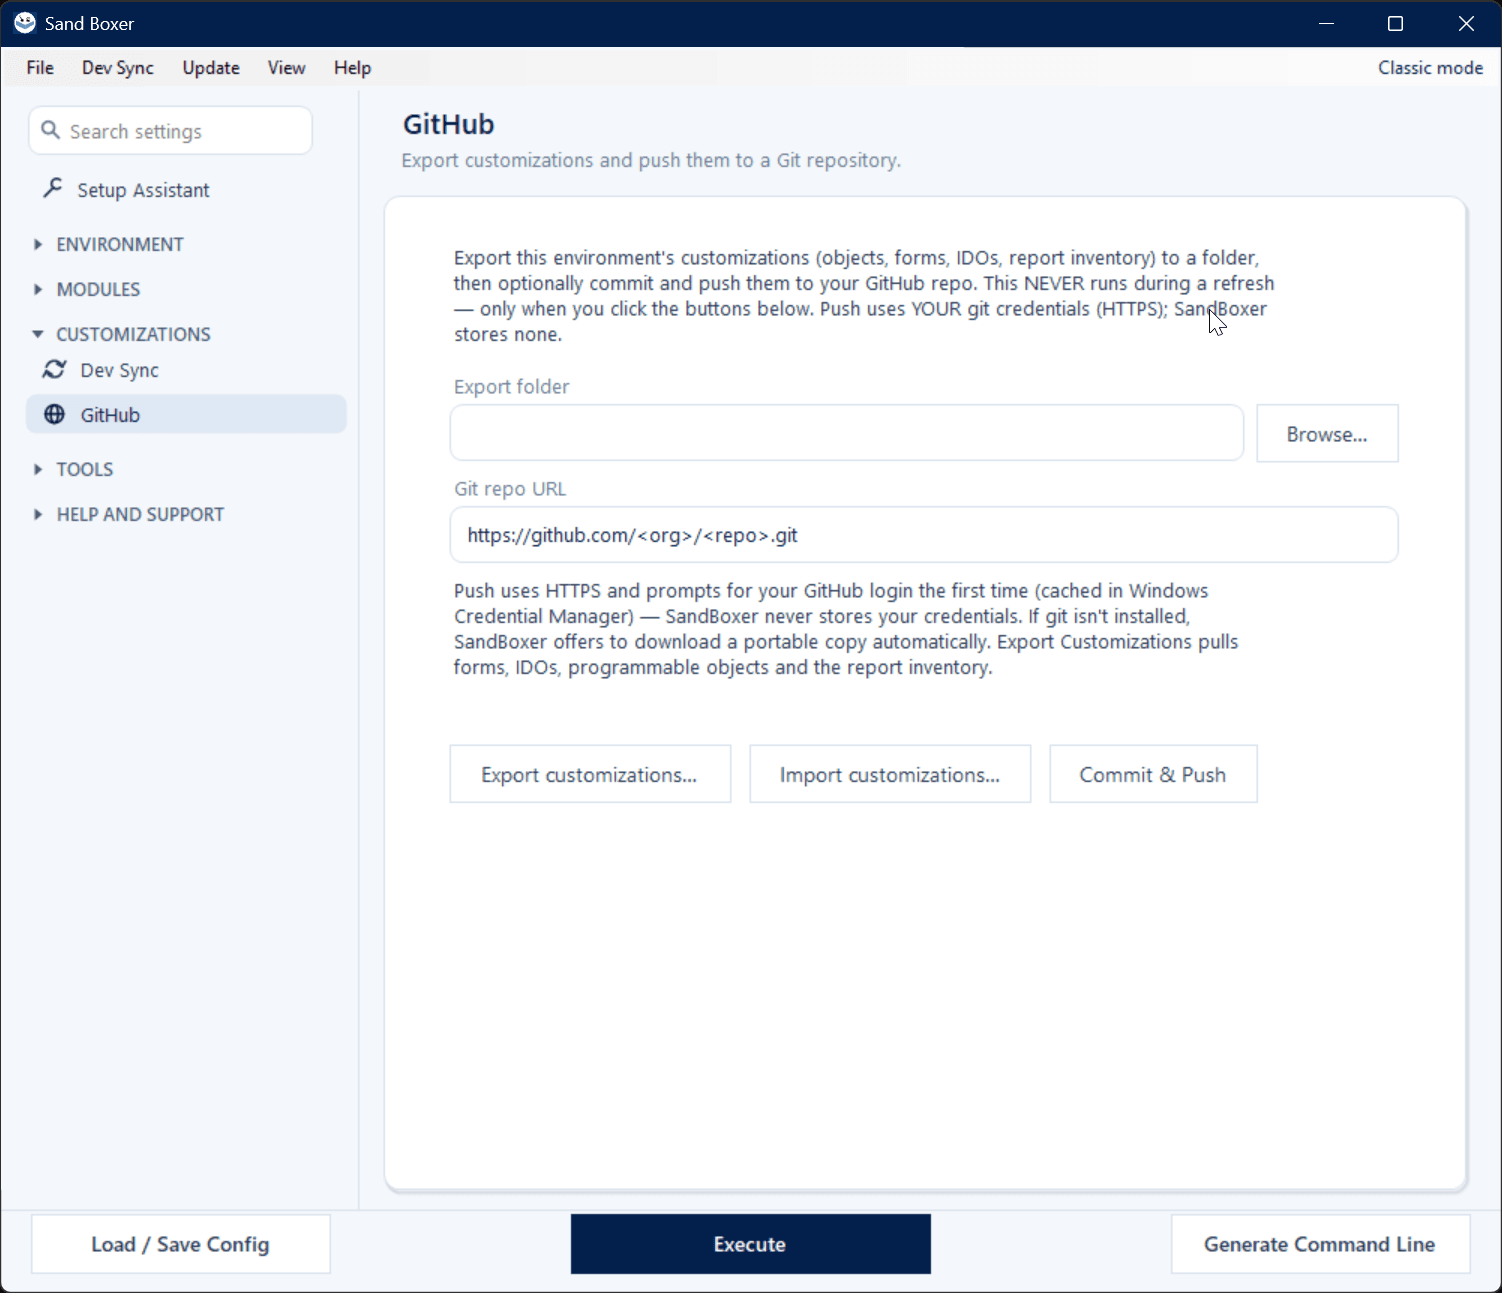Click the Sand Boxer app logo icon

click(x=25, y=23)
